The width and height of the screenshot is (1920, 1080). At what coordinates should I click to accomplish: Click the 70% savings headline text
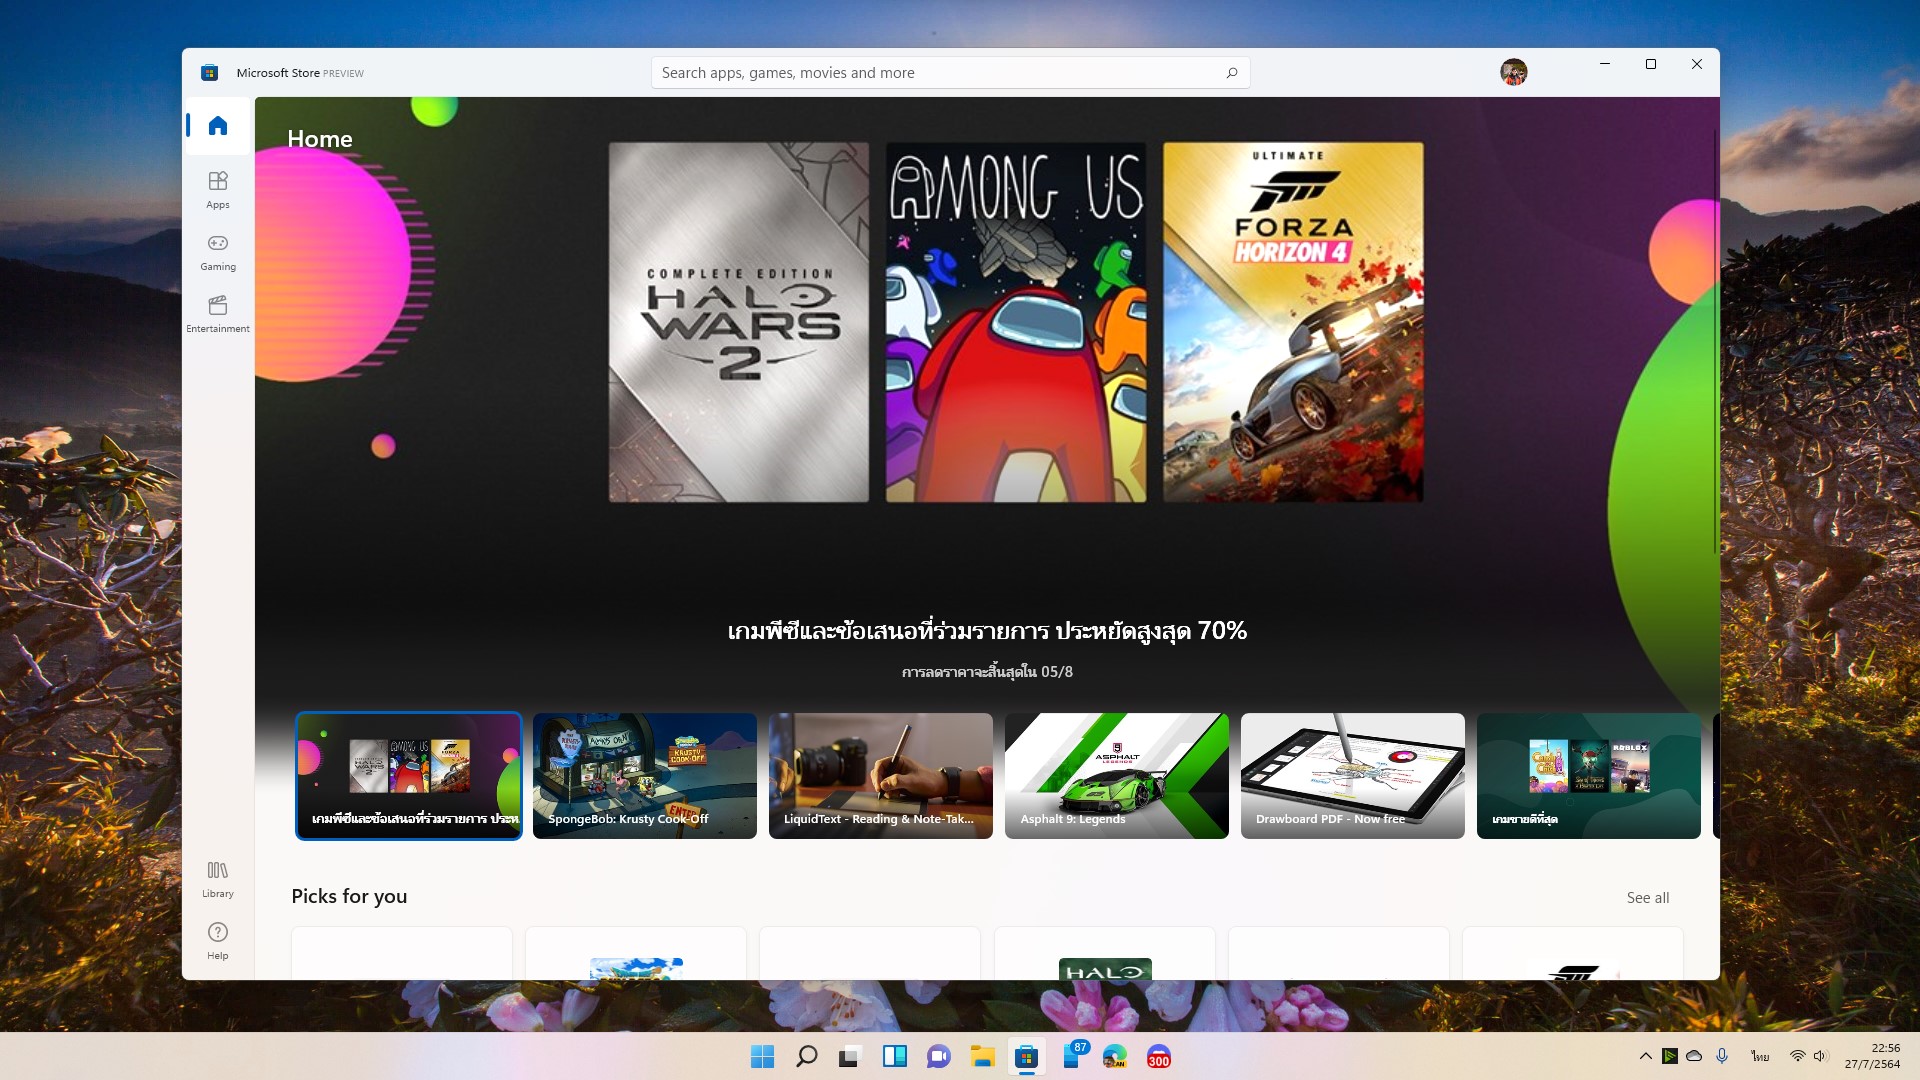(987, 631)
